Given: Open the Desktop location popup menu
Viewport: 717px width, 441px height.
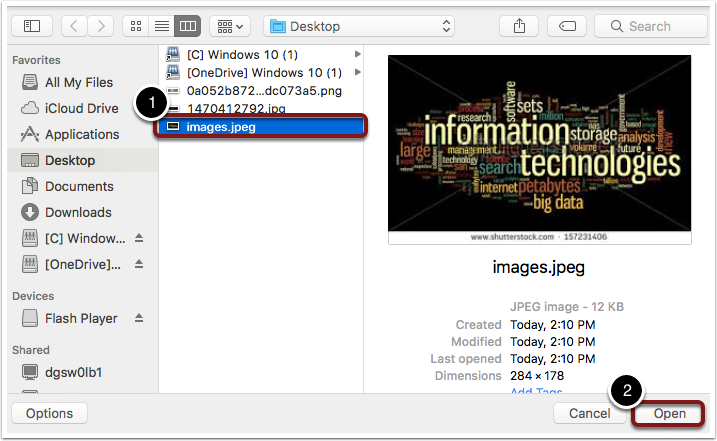Looking at the screenshot, I should click(x=359, y=26).
